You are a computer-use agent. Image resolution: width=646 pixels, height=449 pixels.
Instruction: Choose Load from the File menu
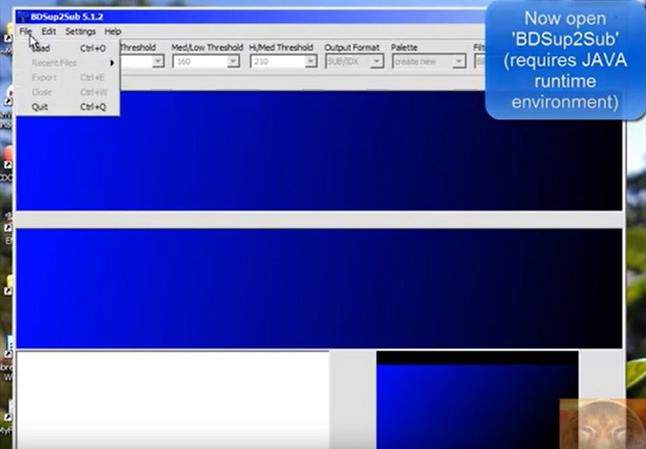[x=68, y=48]
